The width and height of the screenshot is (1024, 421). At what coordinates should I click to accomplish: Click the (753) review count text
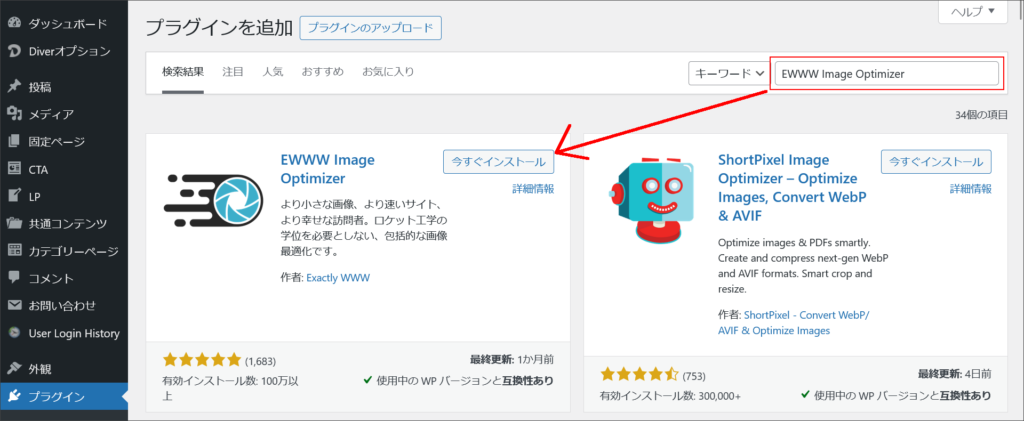pos(694,376)
